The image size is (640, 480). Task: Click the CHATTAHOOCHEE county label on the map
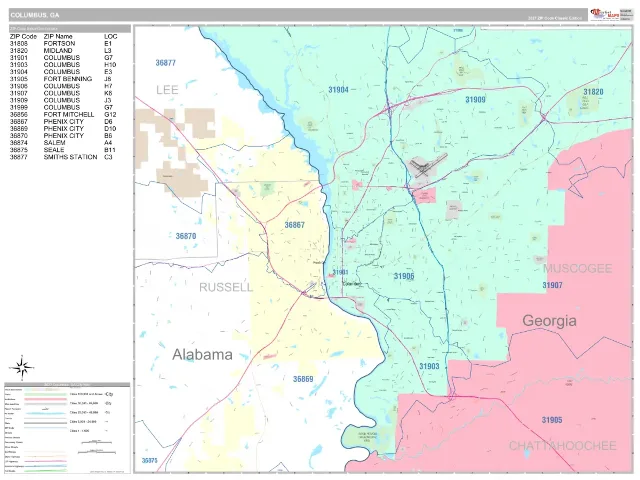click(562, 446)
